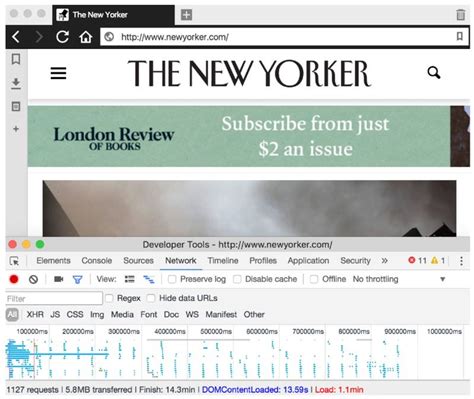Clear the network log
Viewport: 474px width, 399px height.
point(33,279)
